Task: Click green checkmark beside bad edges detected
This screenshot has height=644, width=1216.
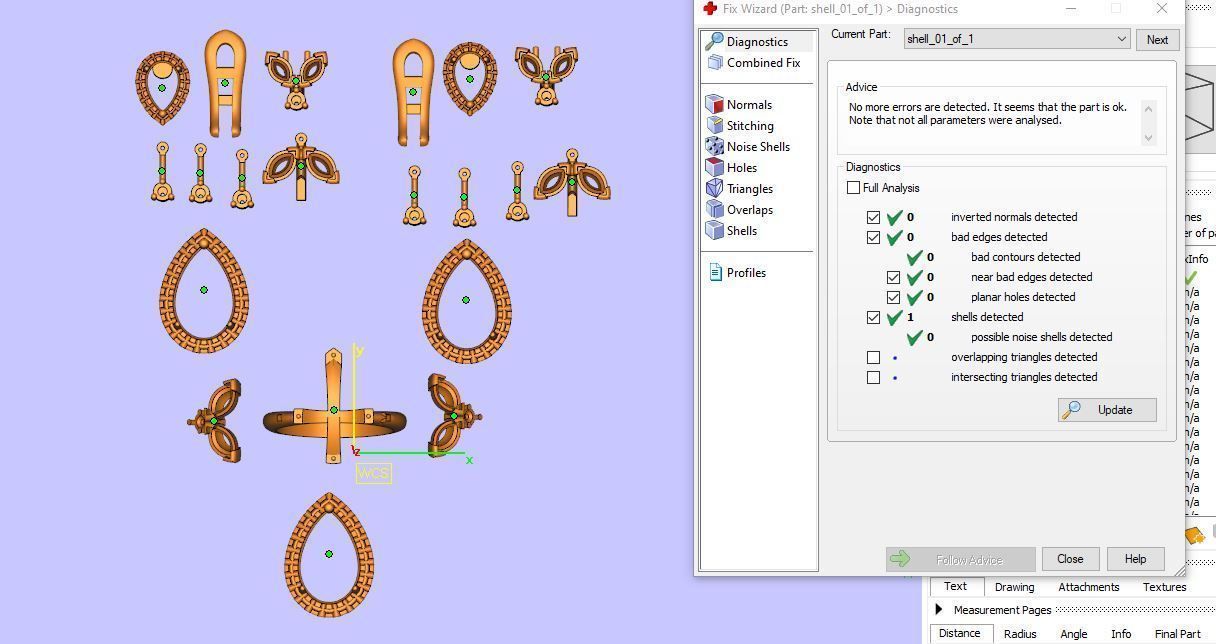Action: pyautogui.click(x=895, y=237)
